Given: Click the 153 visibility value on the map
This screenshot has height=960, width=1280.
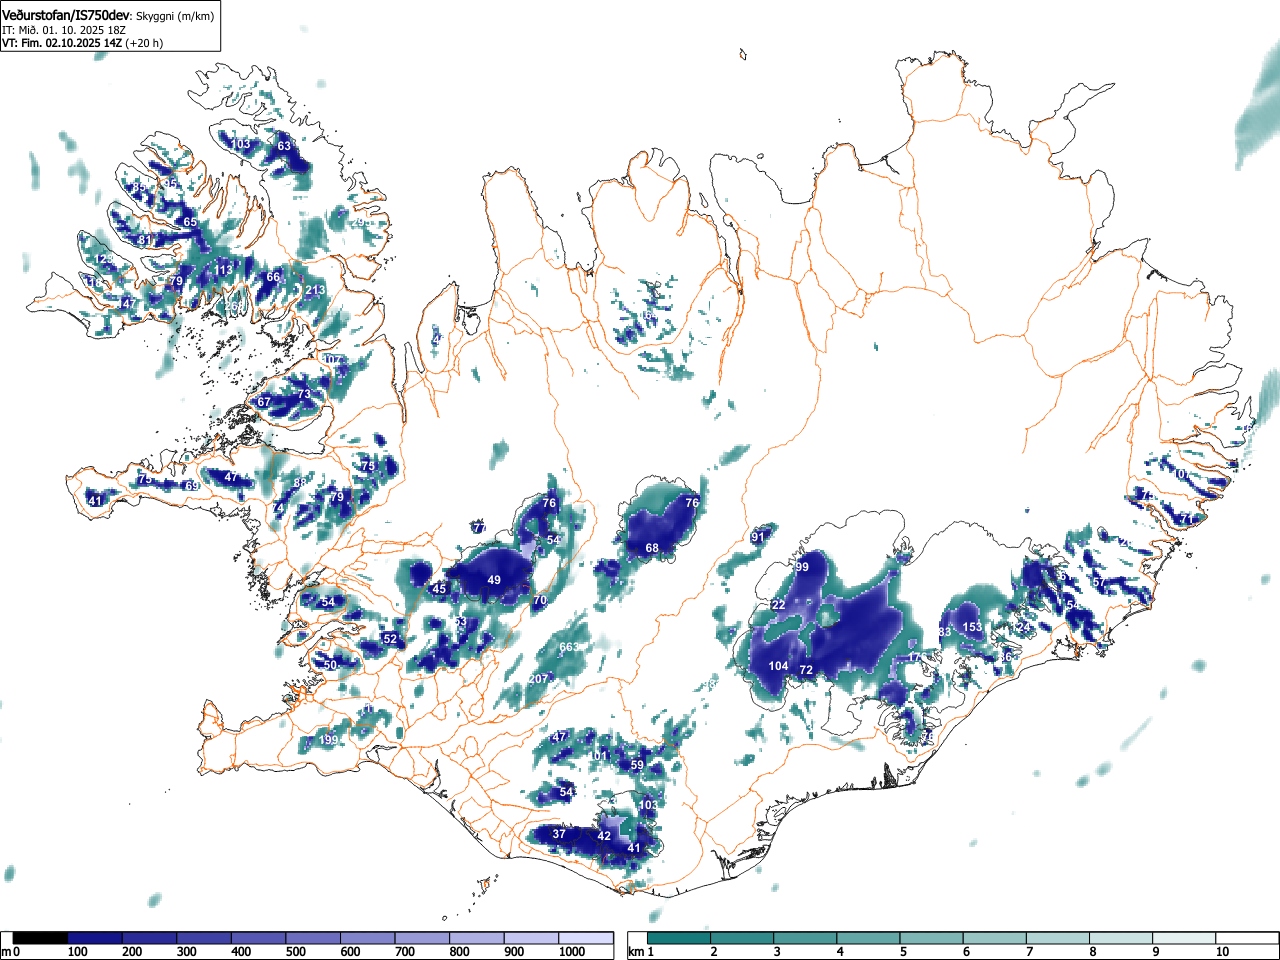Looking at the screenshot, I should pyautogui.click(x=972, y=627).
